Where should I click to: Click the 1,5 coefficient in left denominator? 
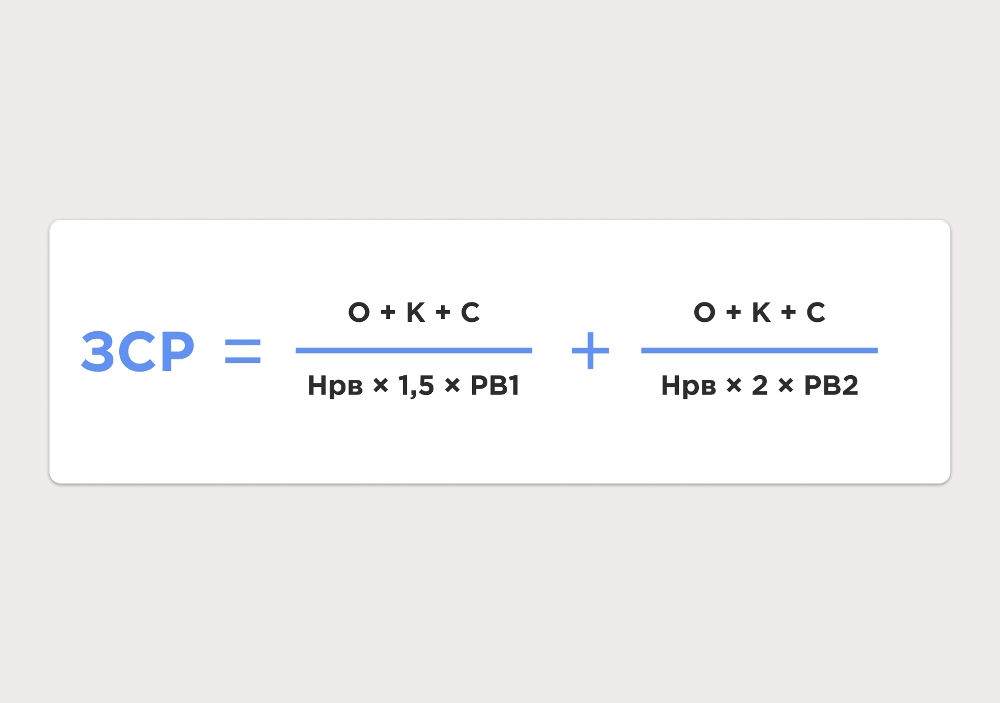pos(416,386)
